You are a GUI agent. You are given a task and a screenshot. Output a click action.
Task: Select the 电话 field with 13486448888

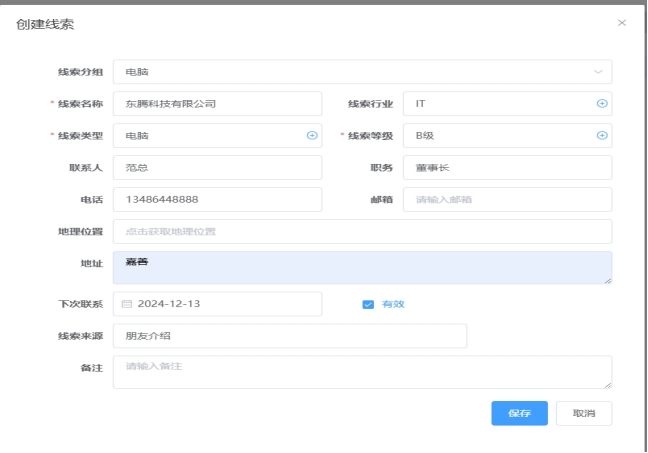217,200
